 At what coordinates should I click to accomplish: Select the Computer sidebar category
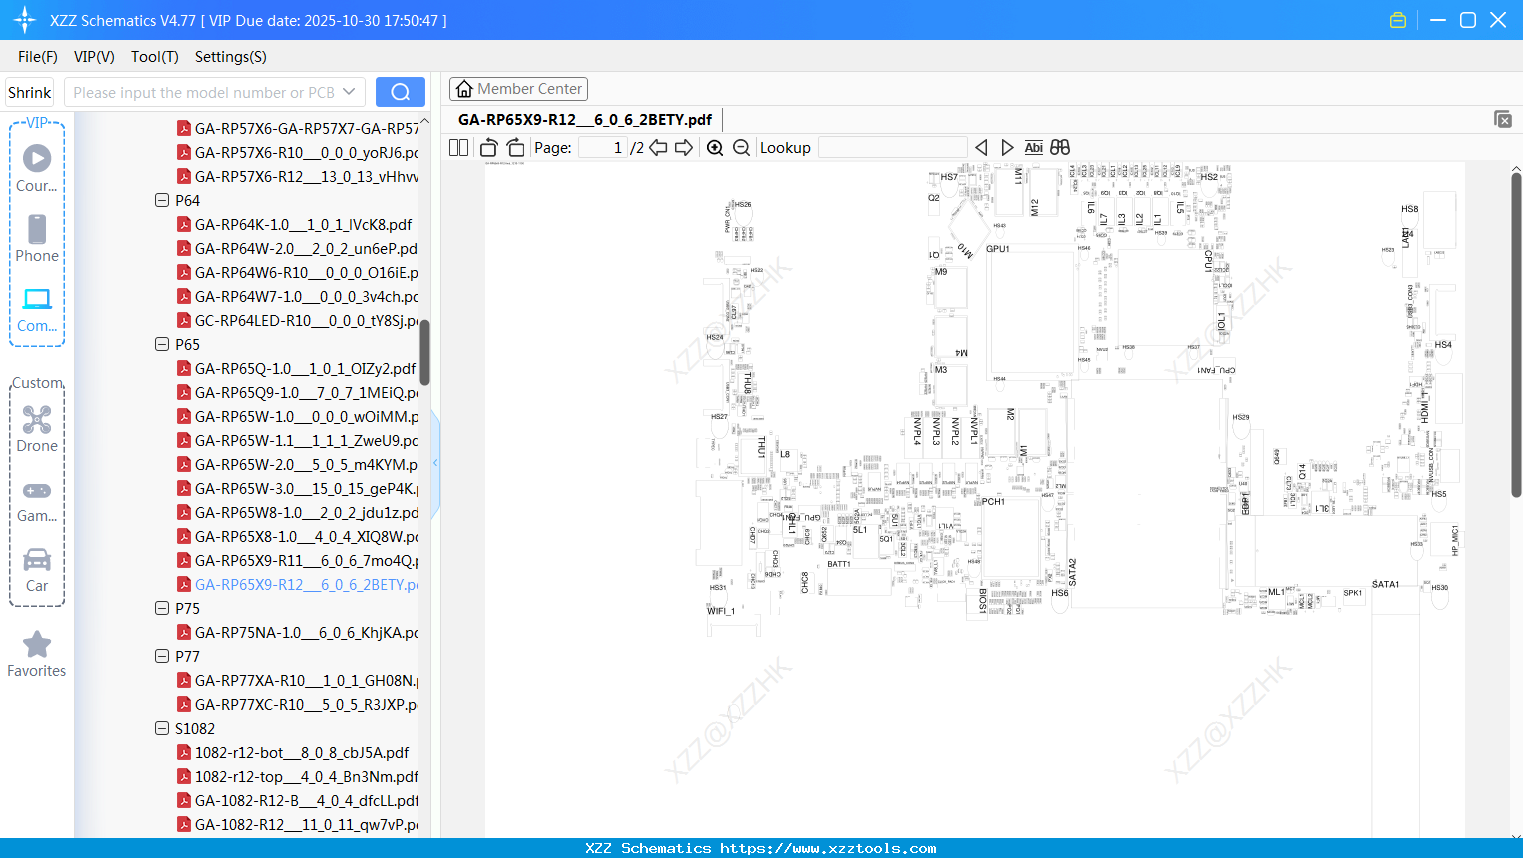[37, 309]
